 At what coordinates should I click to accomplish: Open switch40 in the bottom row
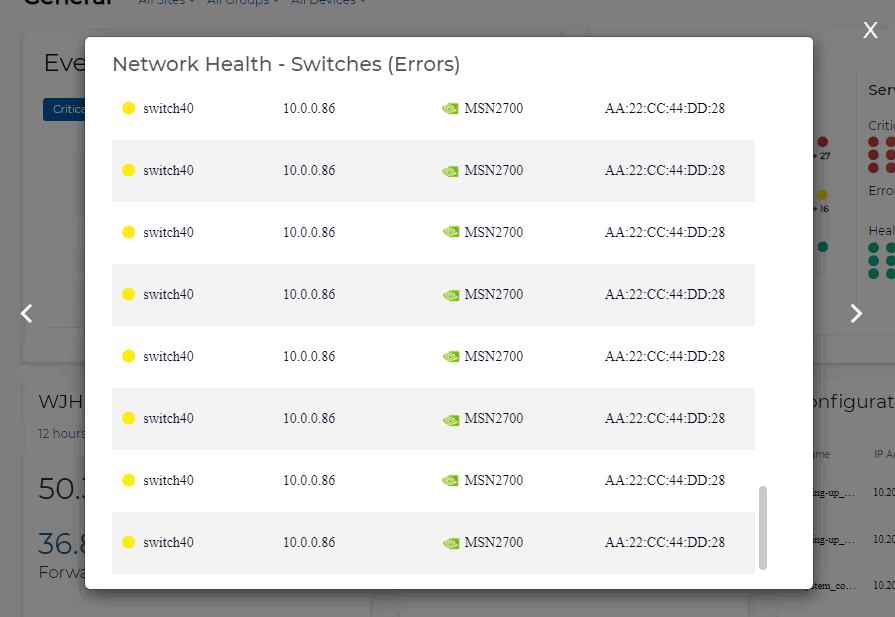(168, 542)
